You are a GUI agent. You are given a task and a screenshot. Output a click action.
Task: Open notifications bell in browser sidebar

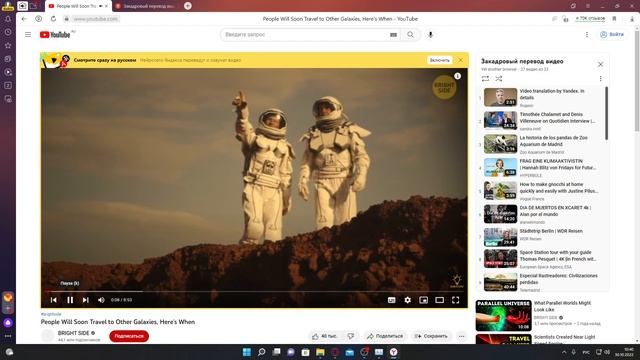tap(8, 19)
